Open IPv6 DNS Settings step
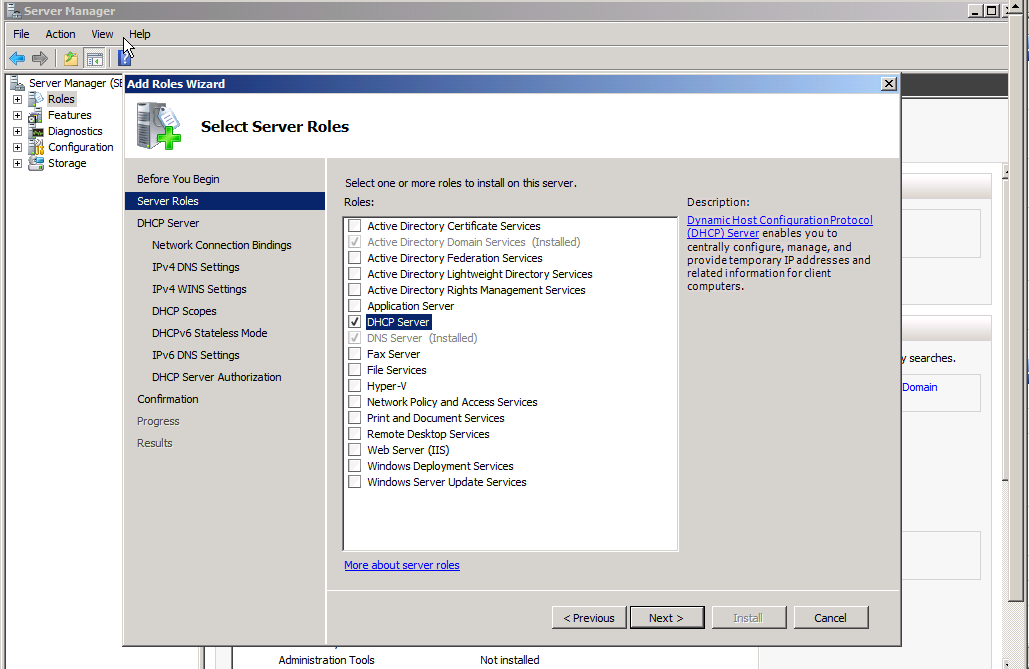Viewport: 1029px width, 669px height. coord(196,355)
